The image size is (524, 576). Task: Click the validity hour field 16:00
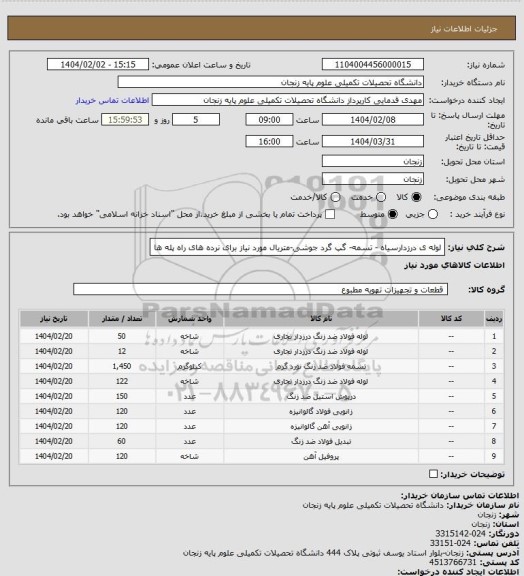[269, 141]
